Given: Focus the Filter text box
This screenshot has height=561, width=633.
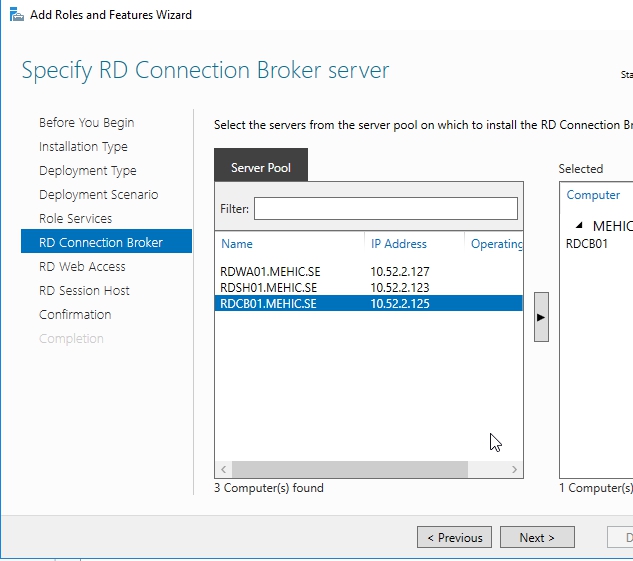Looking at the screenshot, I should click(385, 208).
